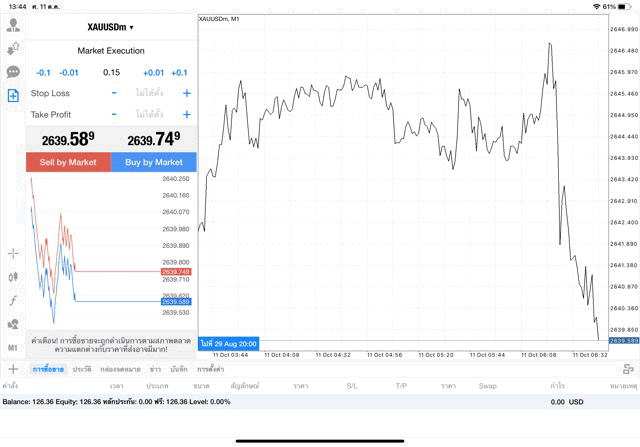Image resolution: width=640 pixels, height=447 pixels.
Task: Enable the crosshair cursor tool
Action: click(x=13, y=253)
